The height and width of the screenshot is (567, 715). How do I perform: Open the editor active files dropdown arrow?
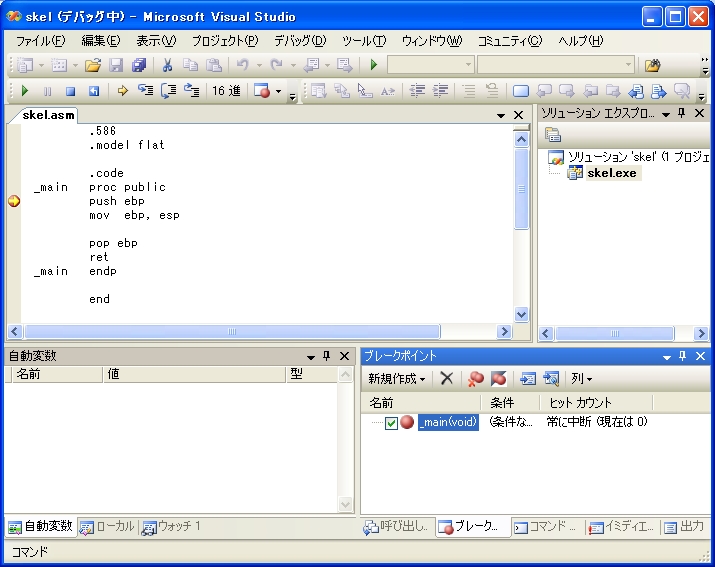pos(501,115)
